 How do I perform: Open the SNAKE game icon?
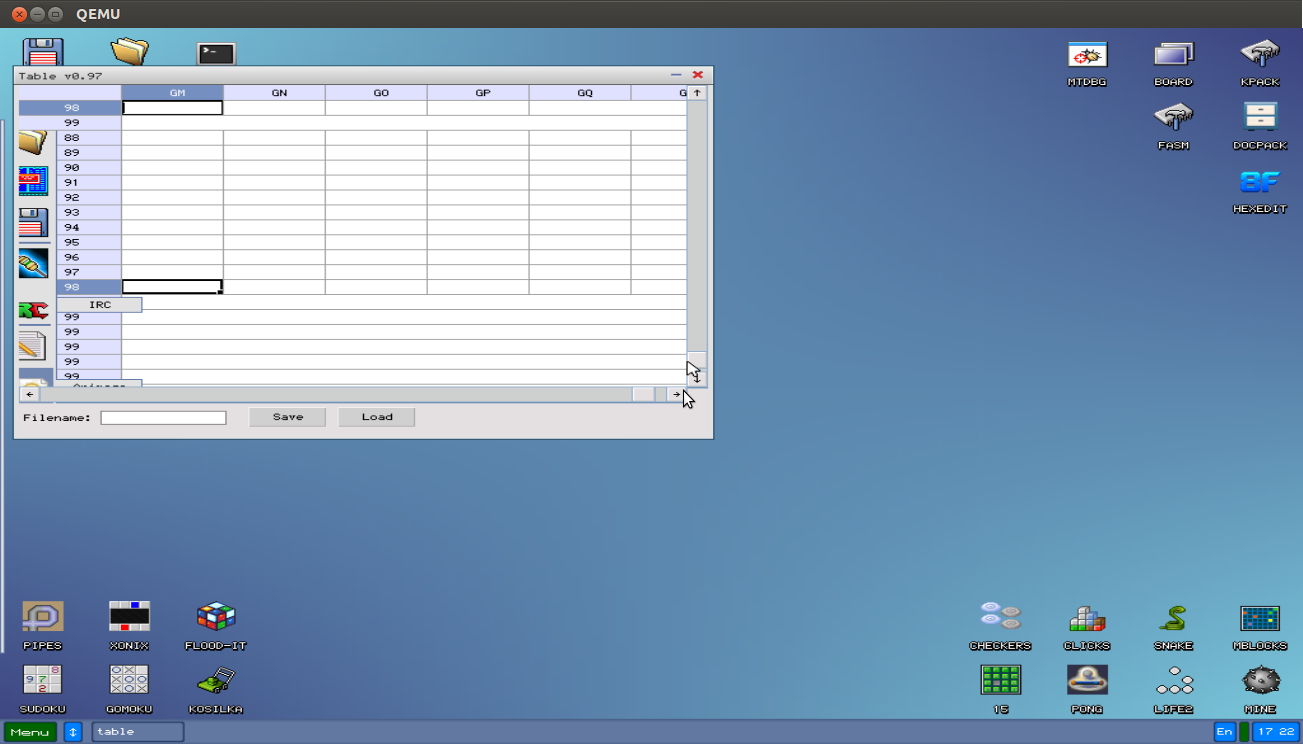click(x=1173, y=618)
